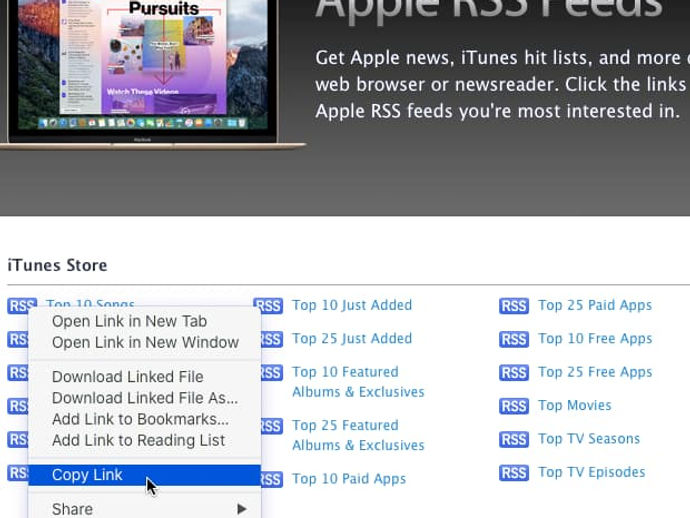Open the Top 25 Just Added feed link
This screenshot has width=690, height=518.
coord(352,338)
